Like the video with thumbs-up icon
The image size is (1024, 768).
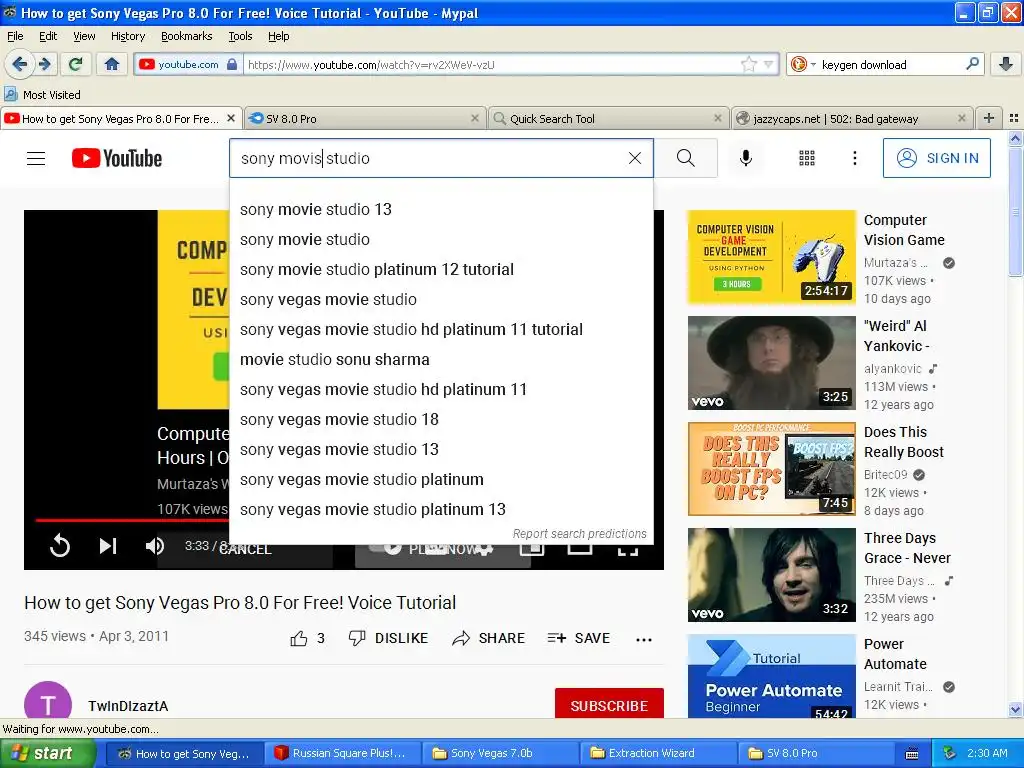298,638
